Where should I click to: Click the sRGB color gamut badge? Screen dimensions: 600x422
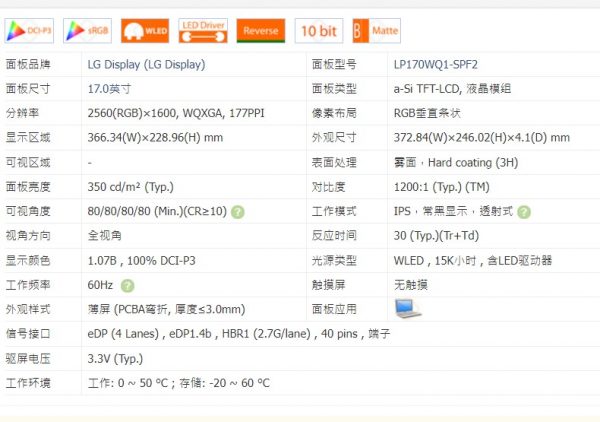[x=87, y=31]
